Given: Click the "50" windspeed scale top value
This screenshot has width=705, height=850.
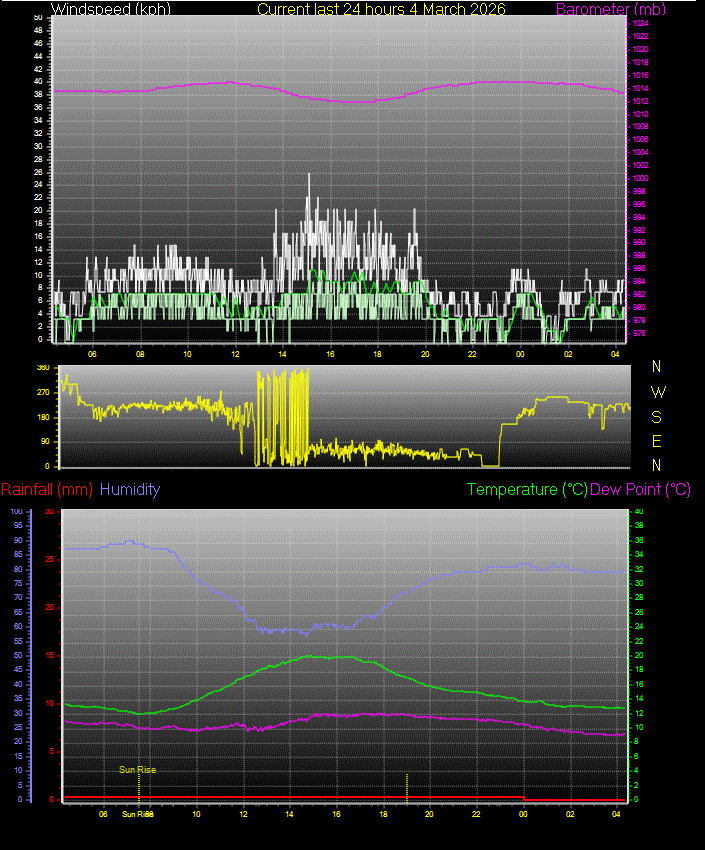Looking at the screenshot, I should (38, 18).
